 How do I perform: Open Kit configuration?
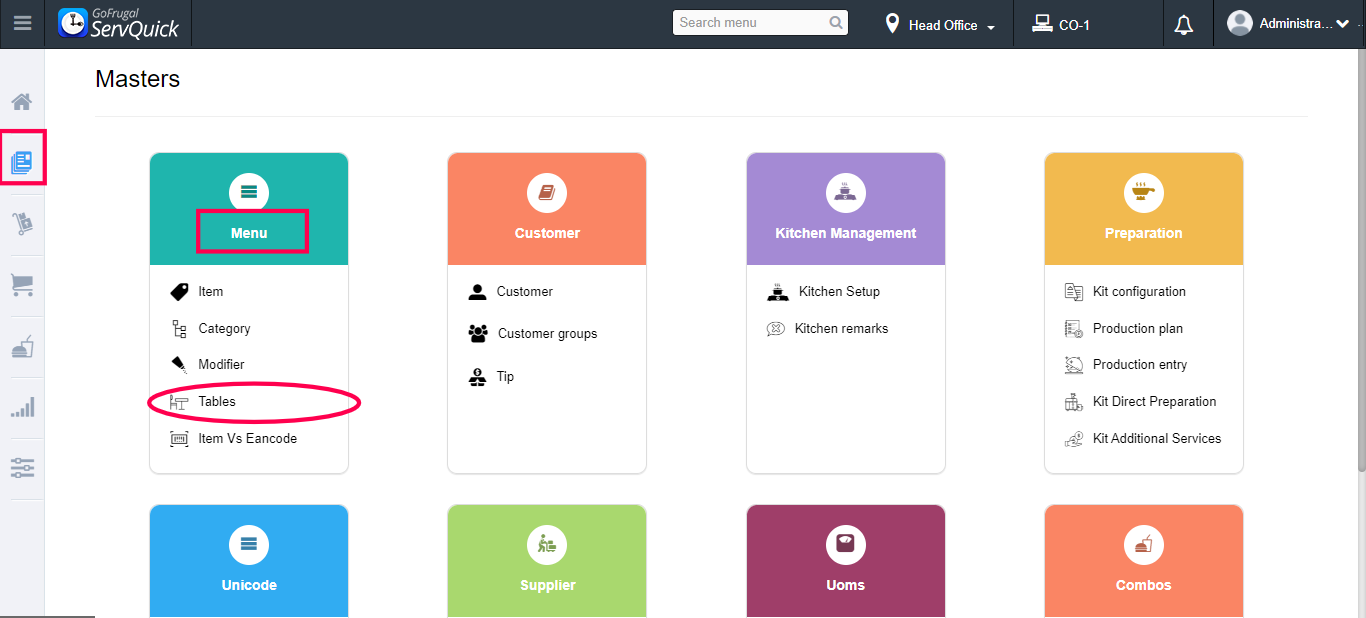click(x=1139, y=292)
